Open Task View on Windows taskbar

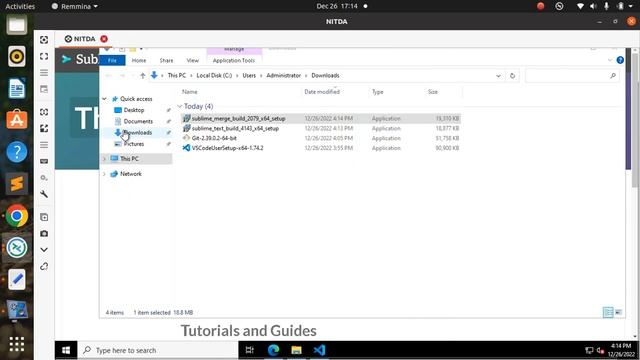coord(250,350)
